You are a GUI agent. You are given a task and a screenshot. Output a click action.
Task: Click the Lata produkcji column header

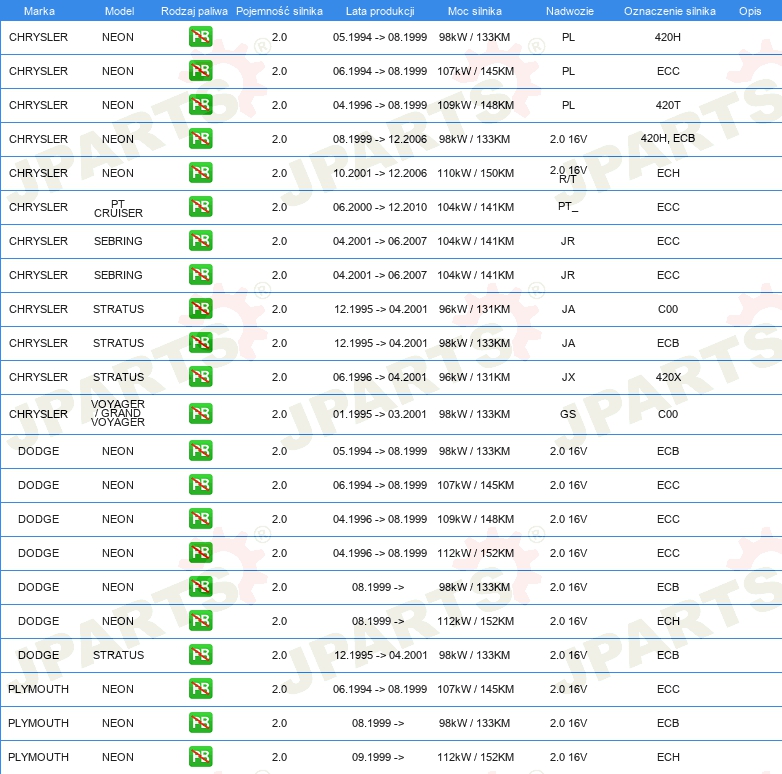pos(380,11)
